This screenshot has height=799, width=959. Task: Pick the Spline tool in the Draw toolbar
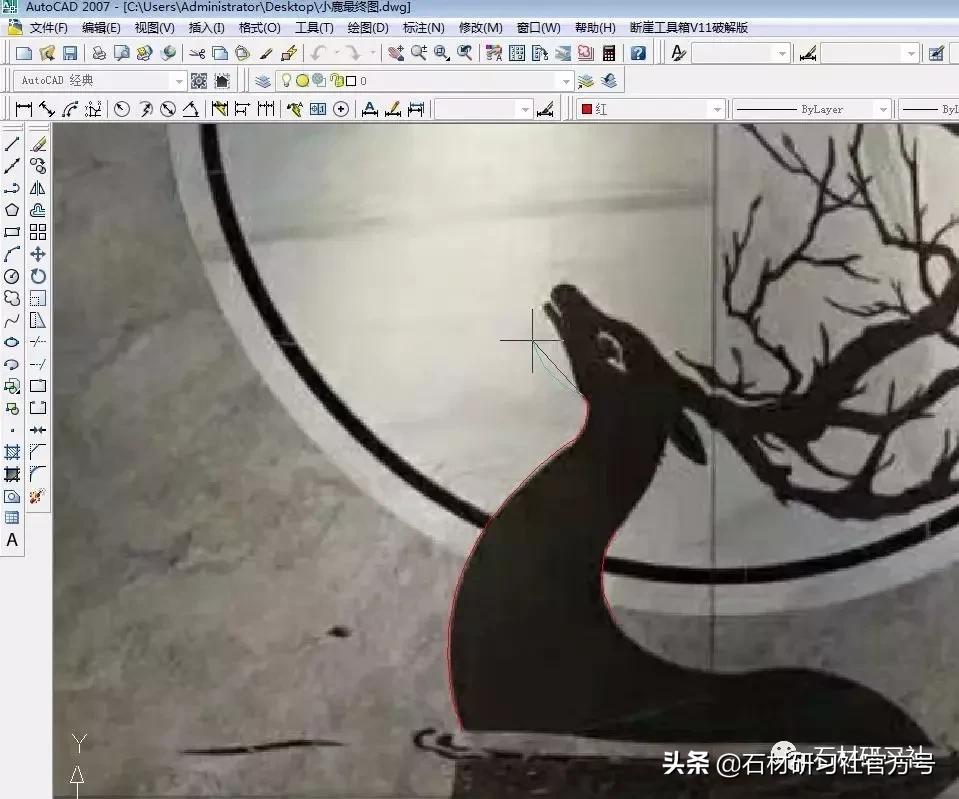[x=12, y=320]
